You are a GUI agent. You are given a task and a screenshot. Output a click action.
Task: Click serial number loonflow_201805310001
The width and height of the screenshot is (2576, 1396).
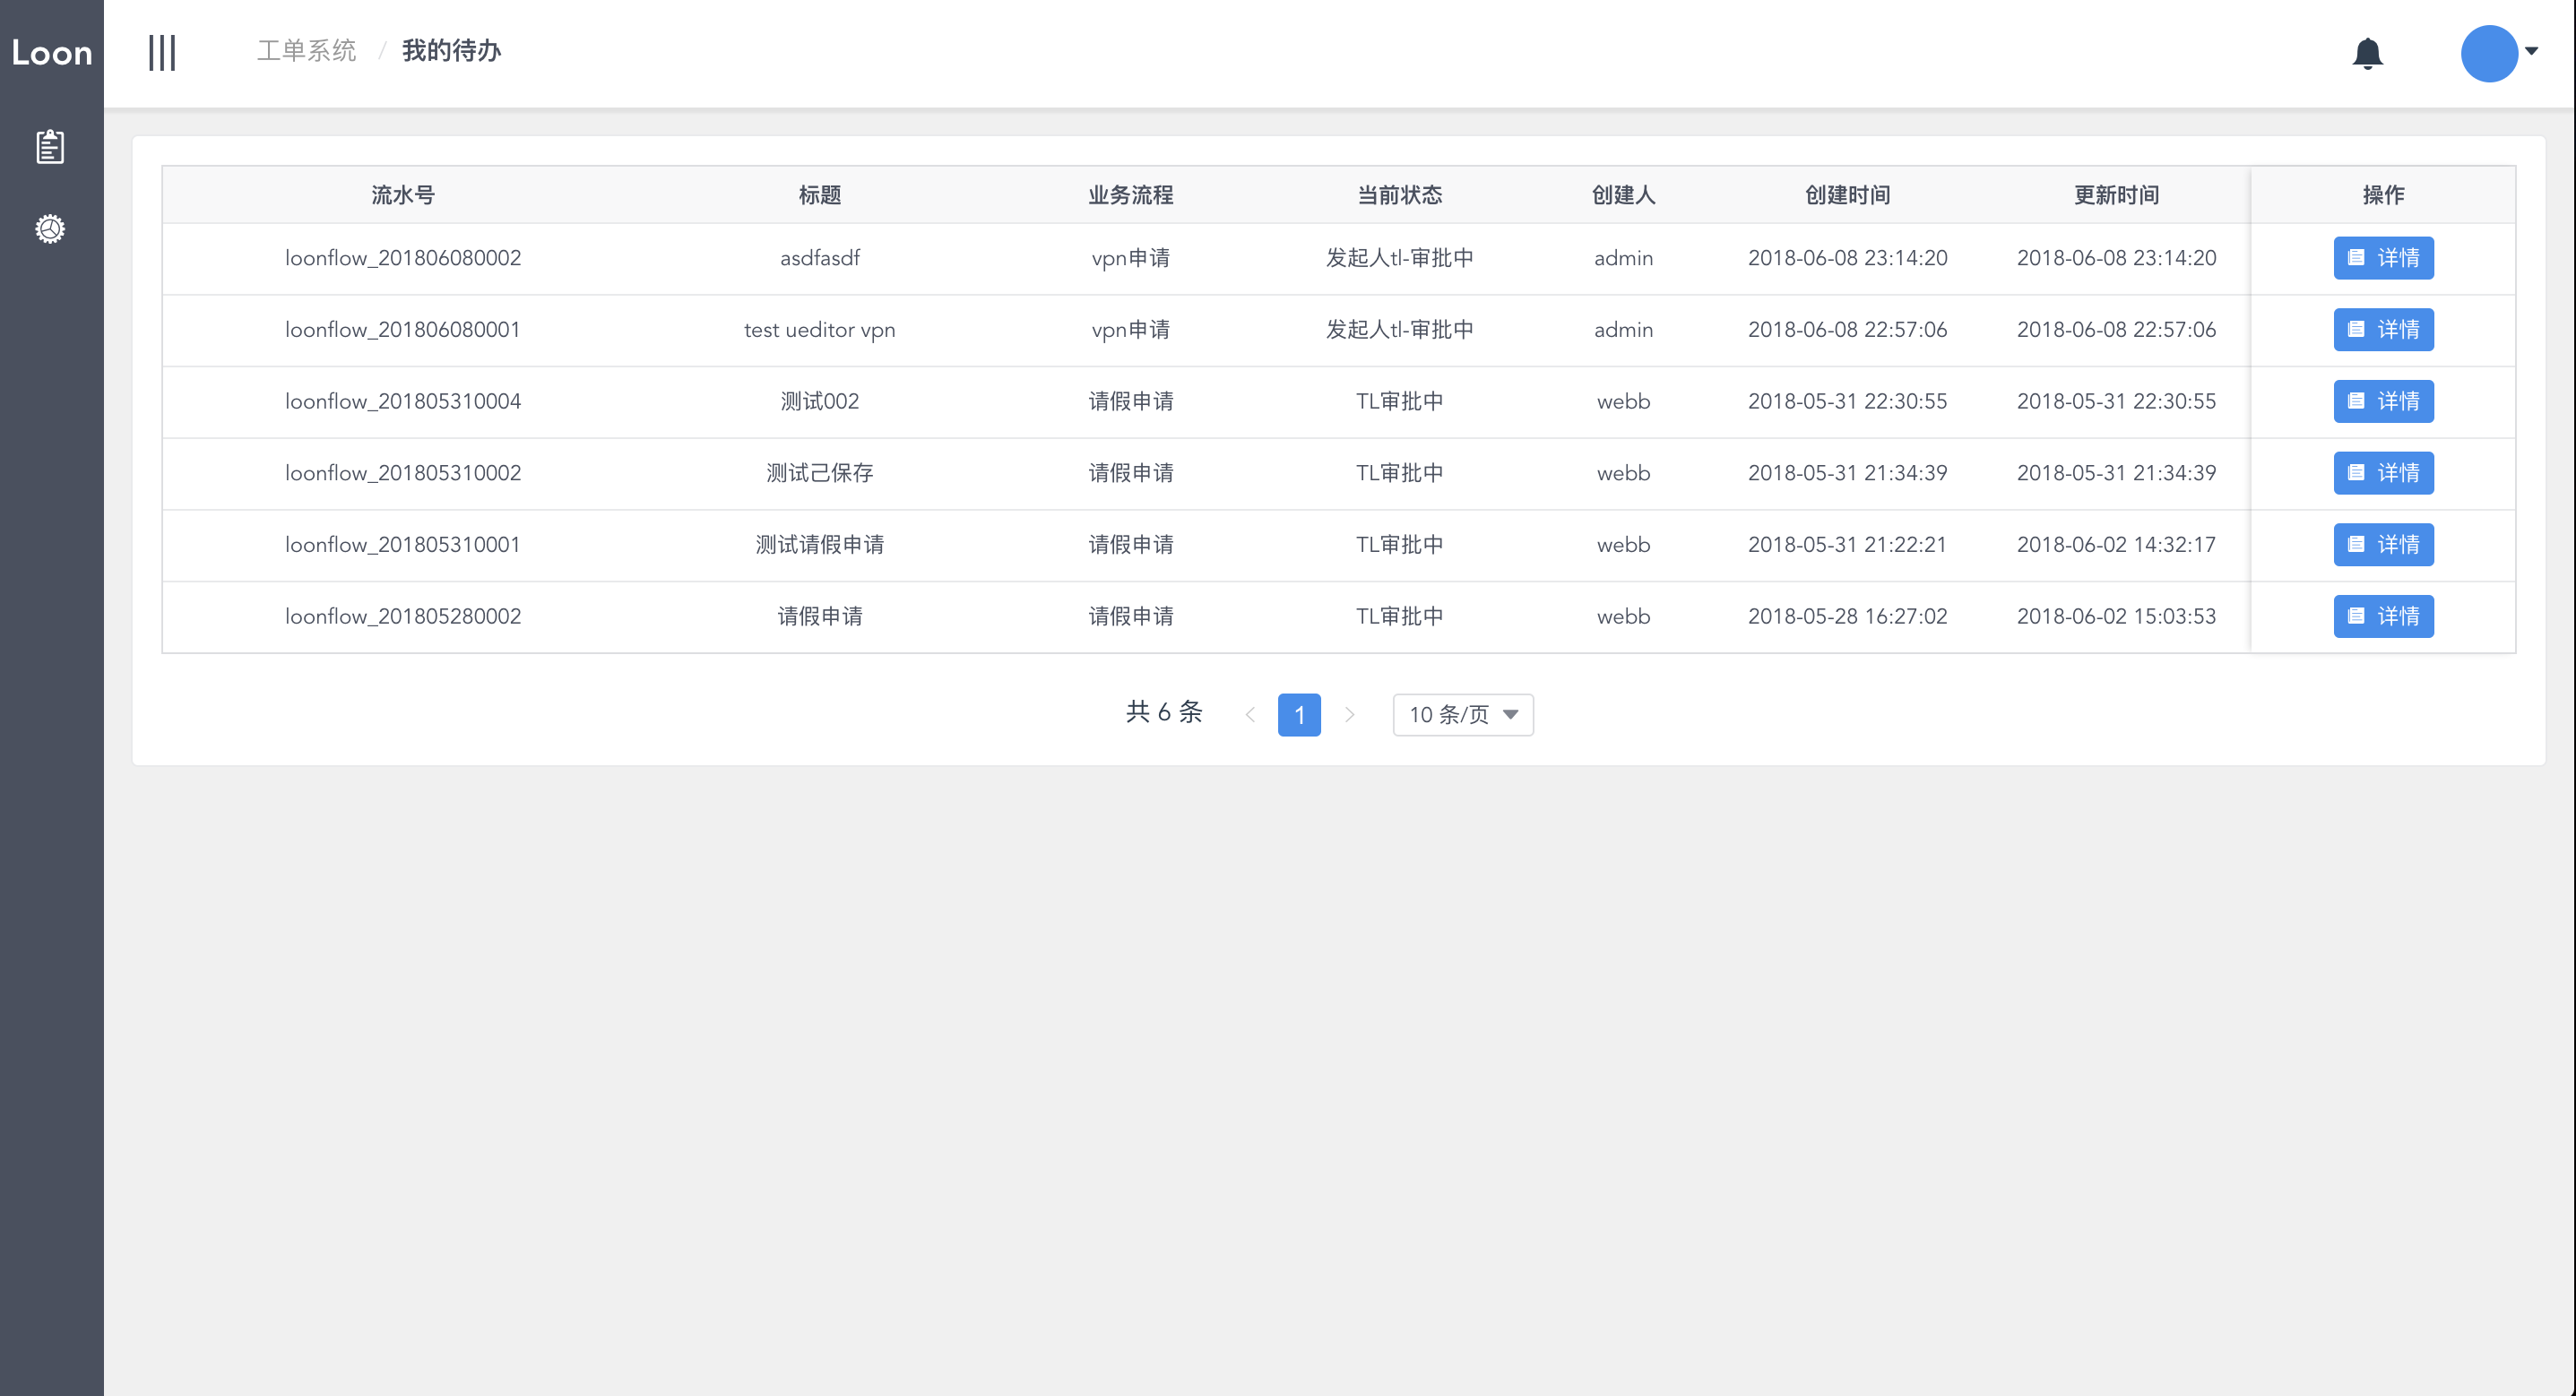[403, 545]
